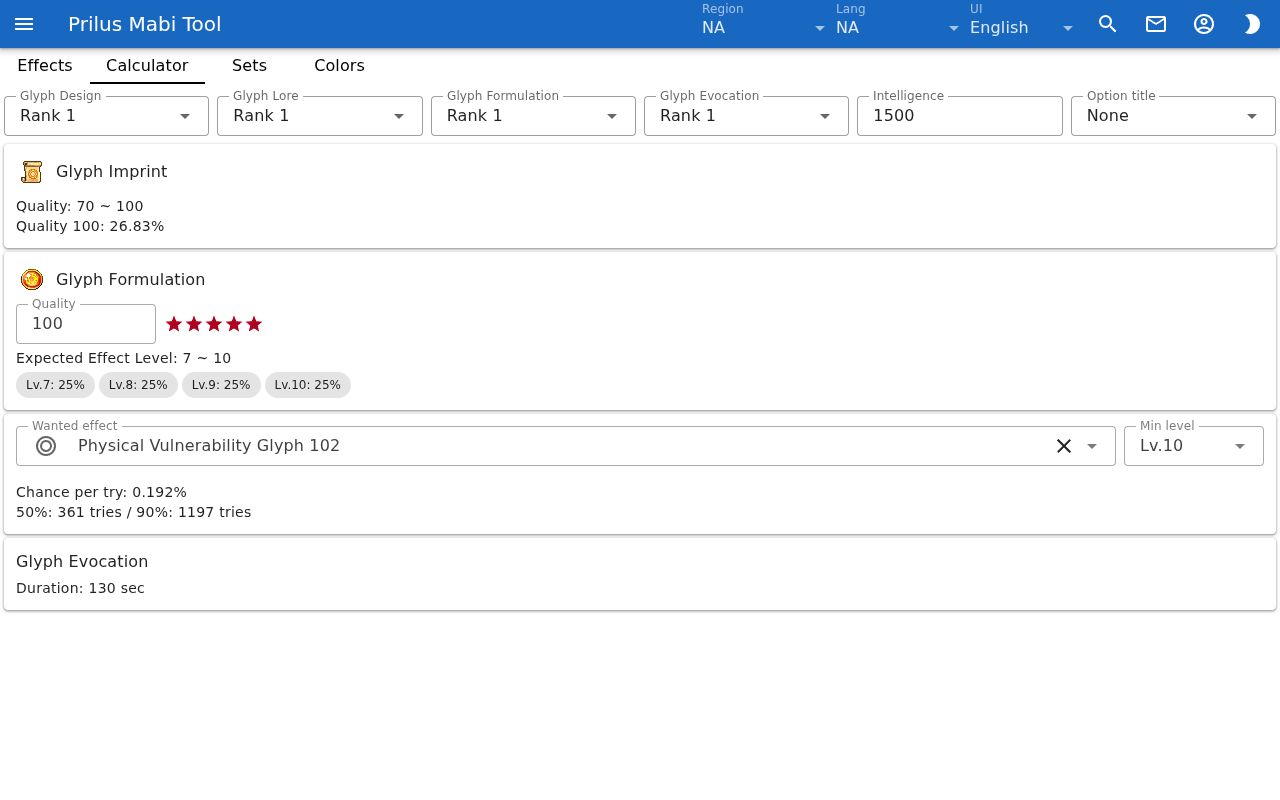Click the wanted effect target icon

pyautogui.click(x=46, y=446)
